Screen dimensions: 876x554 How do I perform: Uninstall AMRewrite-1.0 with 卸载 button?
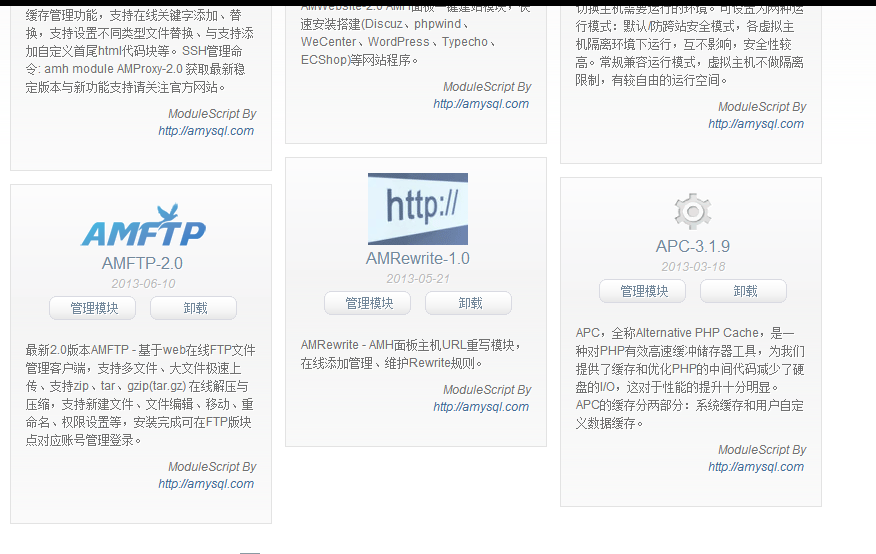469,303
